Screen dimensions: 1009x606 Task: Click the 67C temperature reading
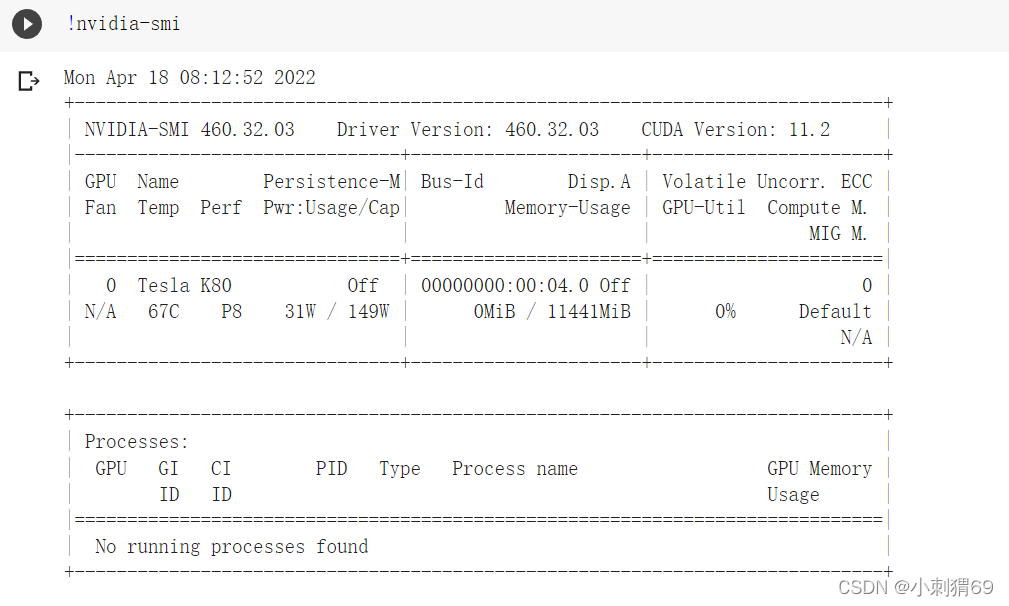163,312
